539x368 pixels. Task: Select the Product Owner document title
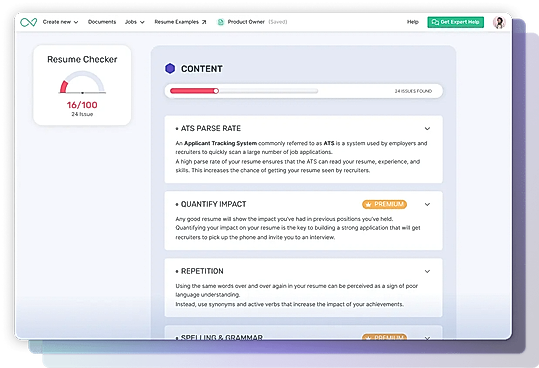pos(246,22)
